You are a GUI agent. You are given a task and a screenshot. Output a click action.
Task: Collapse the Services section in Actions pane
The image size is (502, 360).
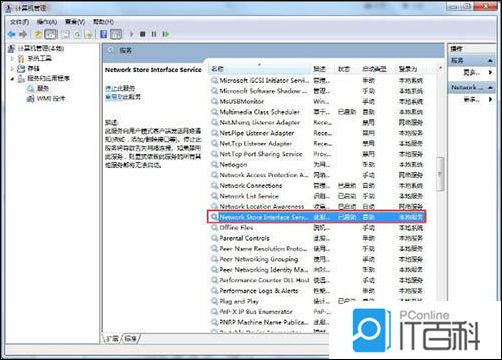point(490,61)
